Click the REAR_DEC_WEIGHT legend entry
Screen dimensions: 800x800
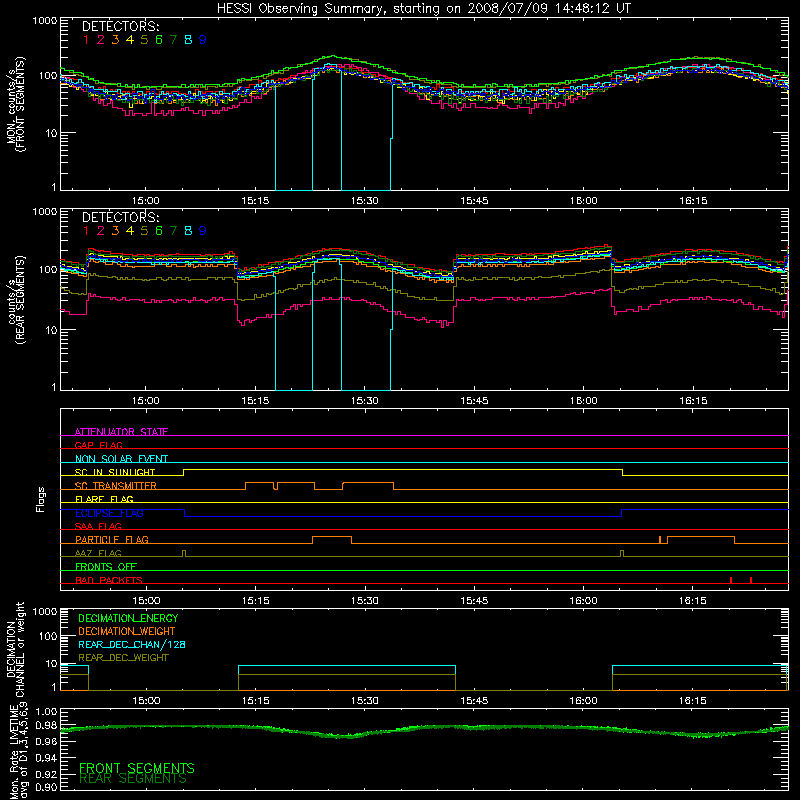pos(123,658)
